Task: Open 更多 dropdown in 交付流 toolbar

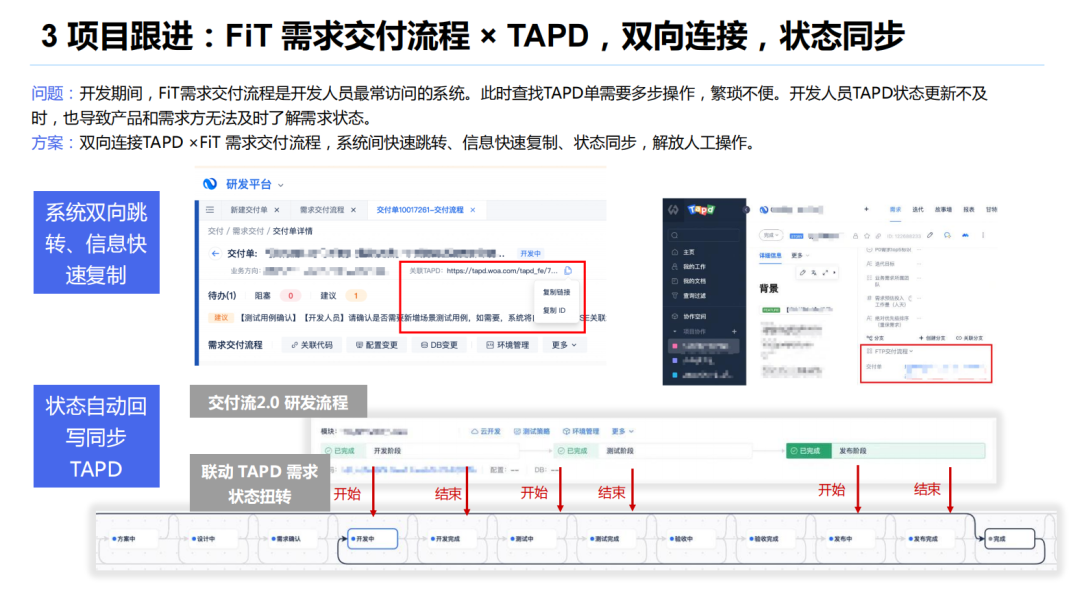Action: pyautogui.click(x=623, y=431)
